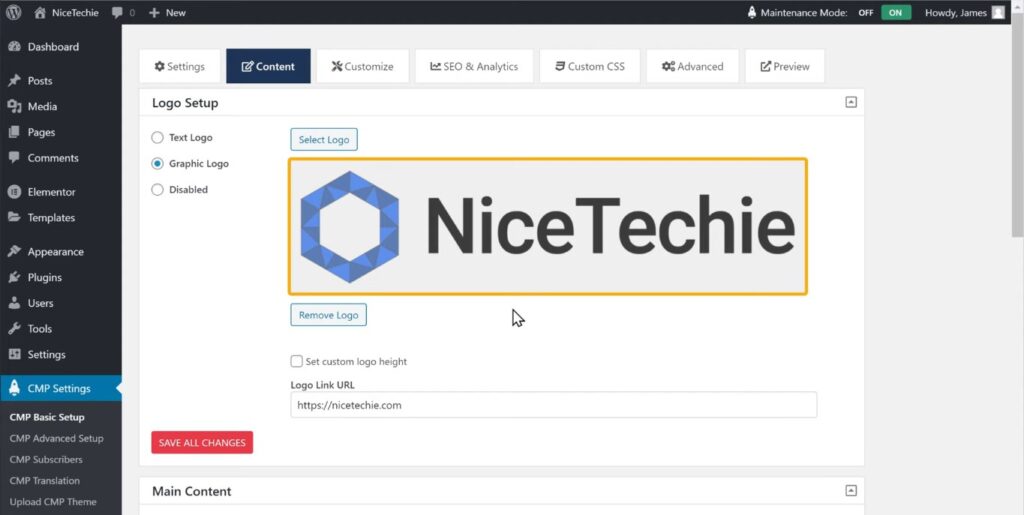The width and height of the screenshot is (1024, 515).
Task: Click the Select Logo button
Action: click(324, 140)
